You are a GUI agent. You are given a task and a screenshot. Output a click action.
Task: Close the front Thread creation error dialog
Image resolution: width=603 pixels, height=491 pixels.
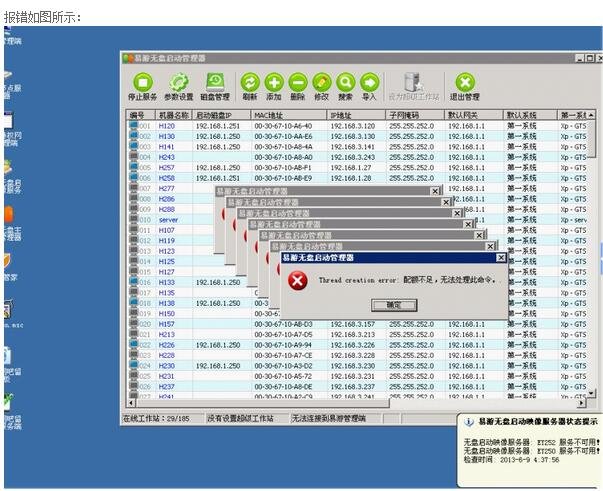502,257
